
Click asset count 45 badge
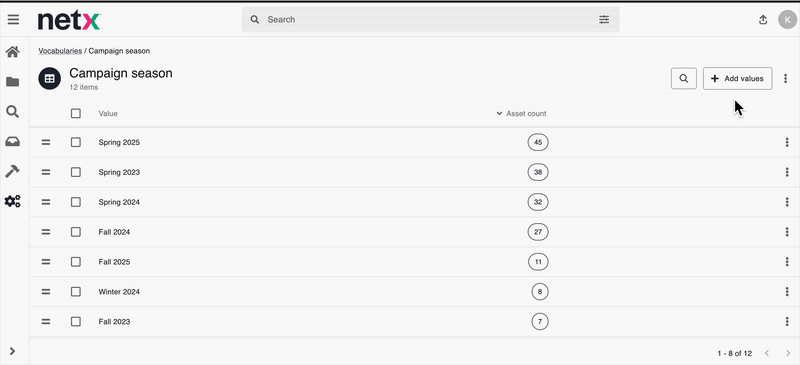pos(538,142)
